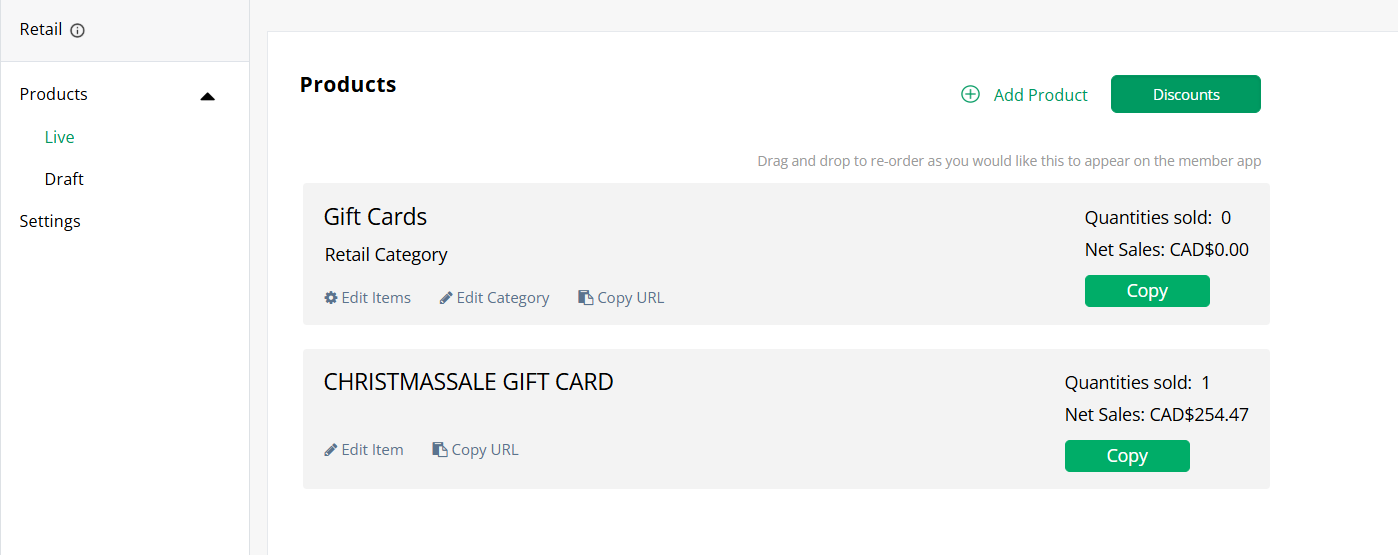Open the Live products view
This screenshot has height=555, width=1398.
60,137
